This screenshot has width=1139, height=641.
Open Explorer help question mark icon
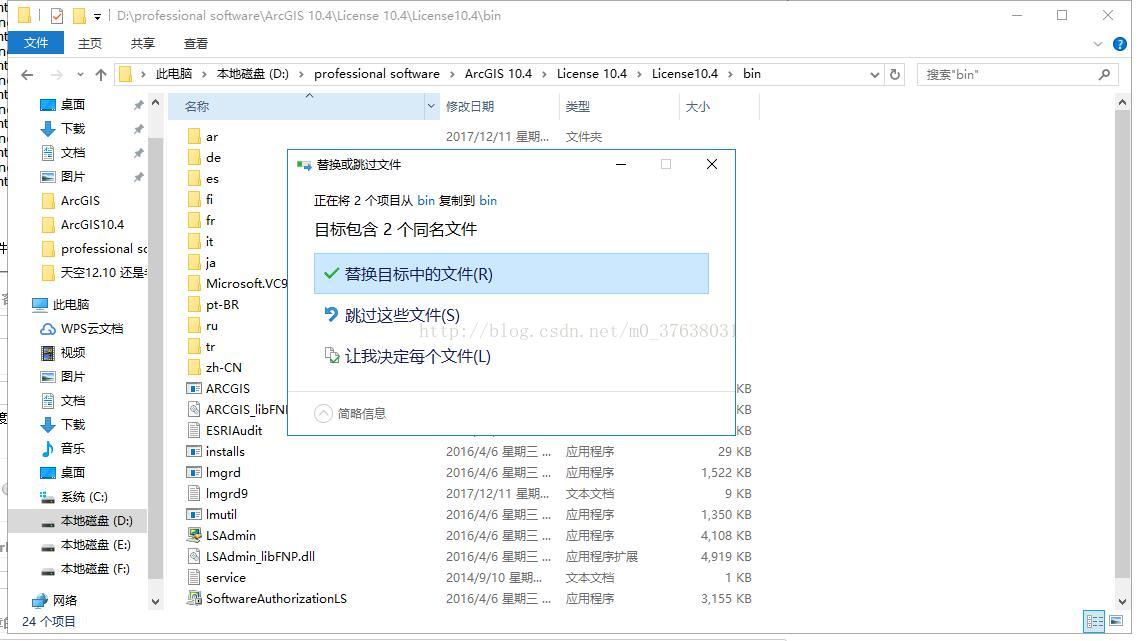coord(1120,44)
